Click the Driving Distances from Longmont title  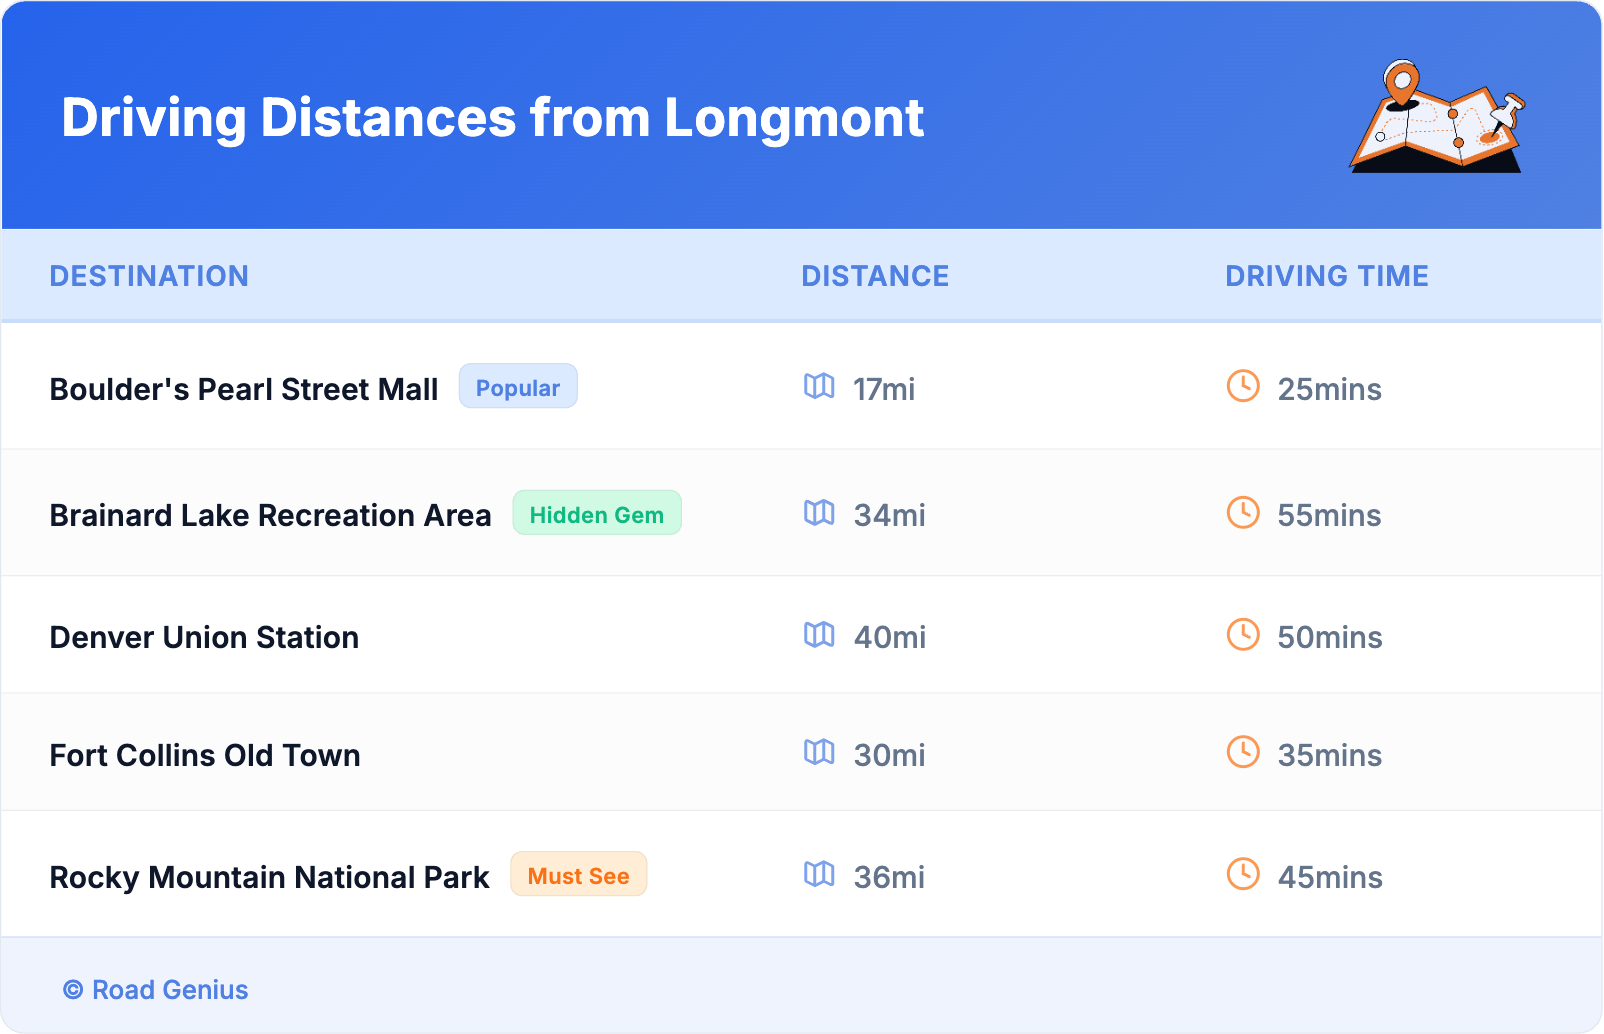pos(492,118)
